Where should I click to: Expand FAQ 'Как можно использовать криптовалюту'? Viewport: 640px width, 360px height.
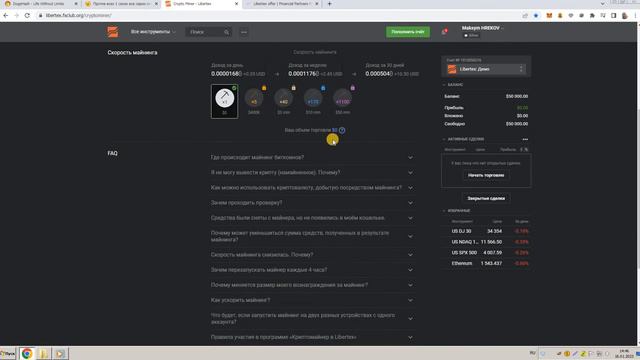(312, 188)
